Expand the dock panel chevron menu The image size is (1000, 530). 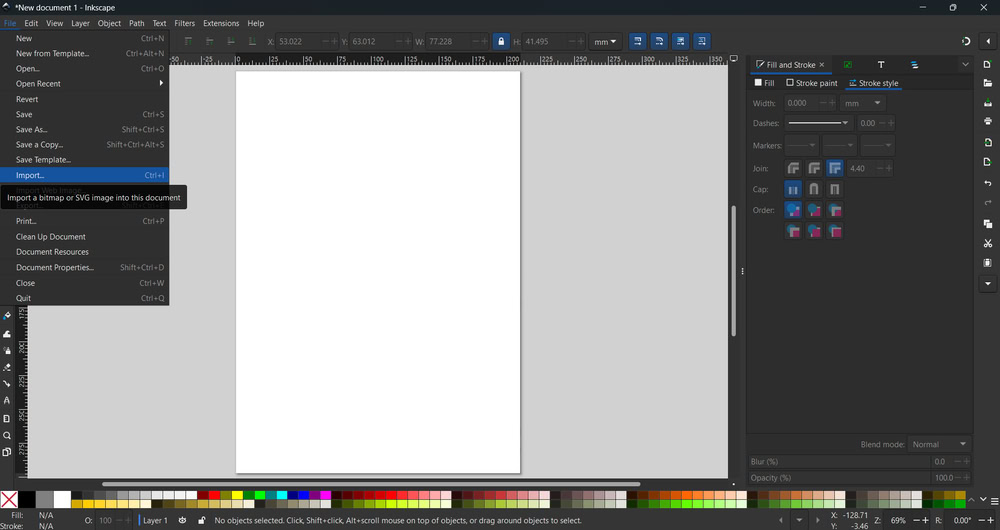965,64
